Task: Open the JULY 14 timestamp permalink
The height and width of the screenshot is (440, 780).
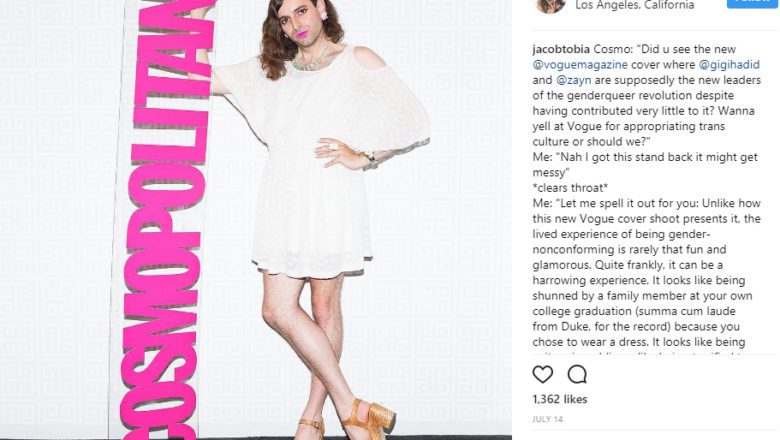Action: [548, 420]
